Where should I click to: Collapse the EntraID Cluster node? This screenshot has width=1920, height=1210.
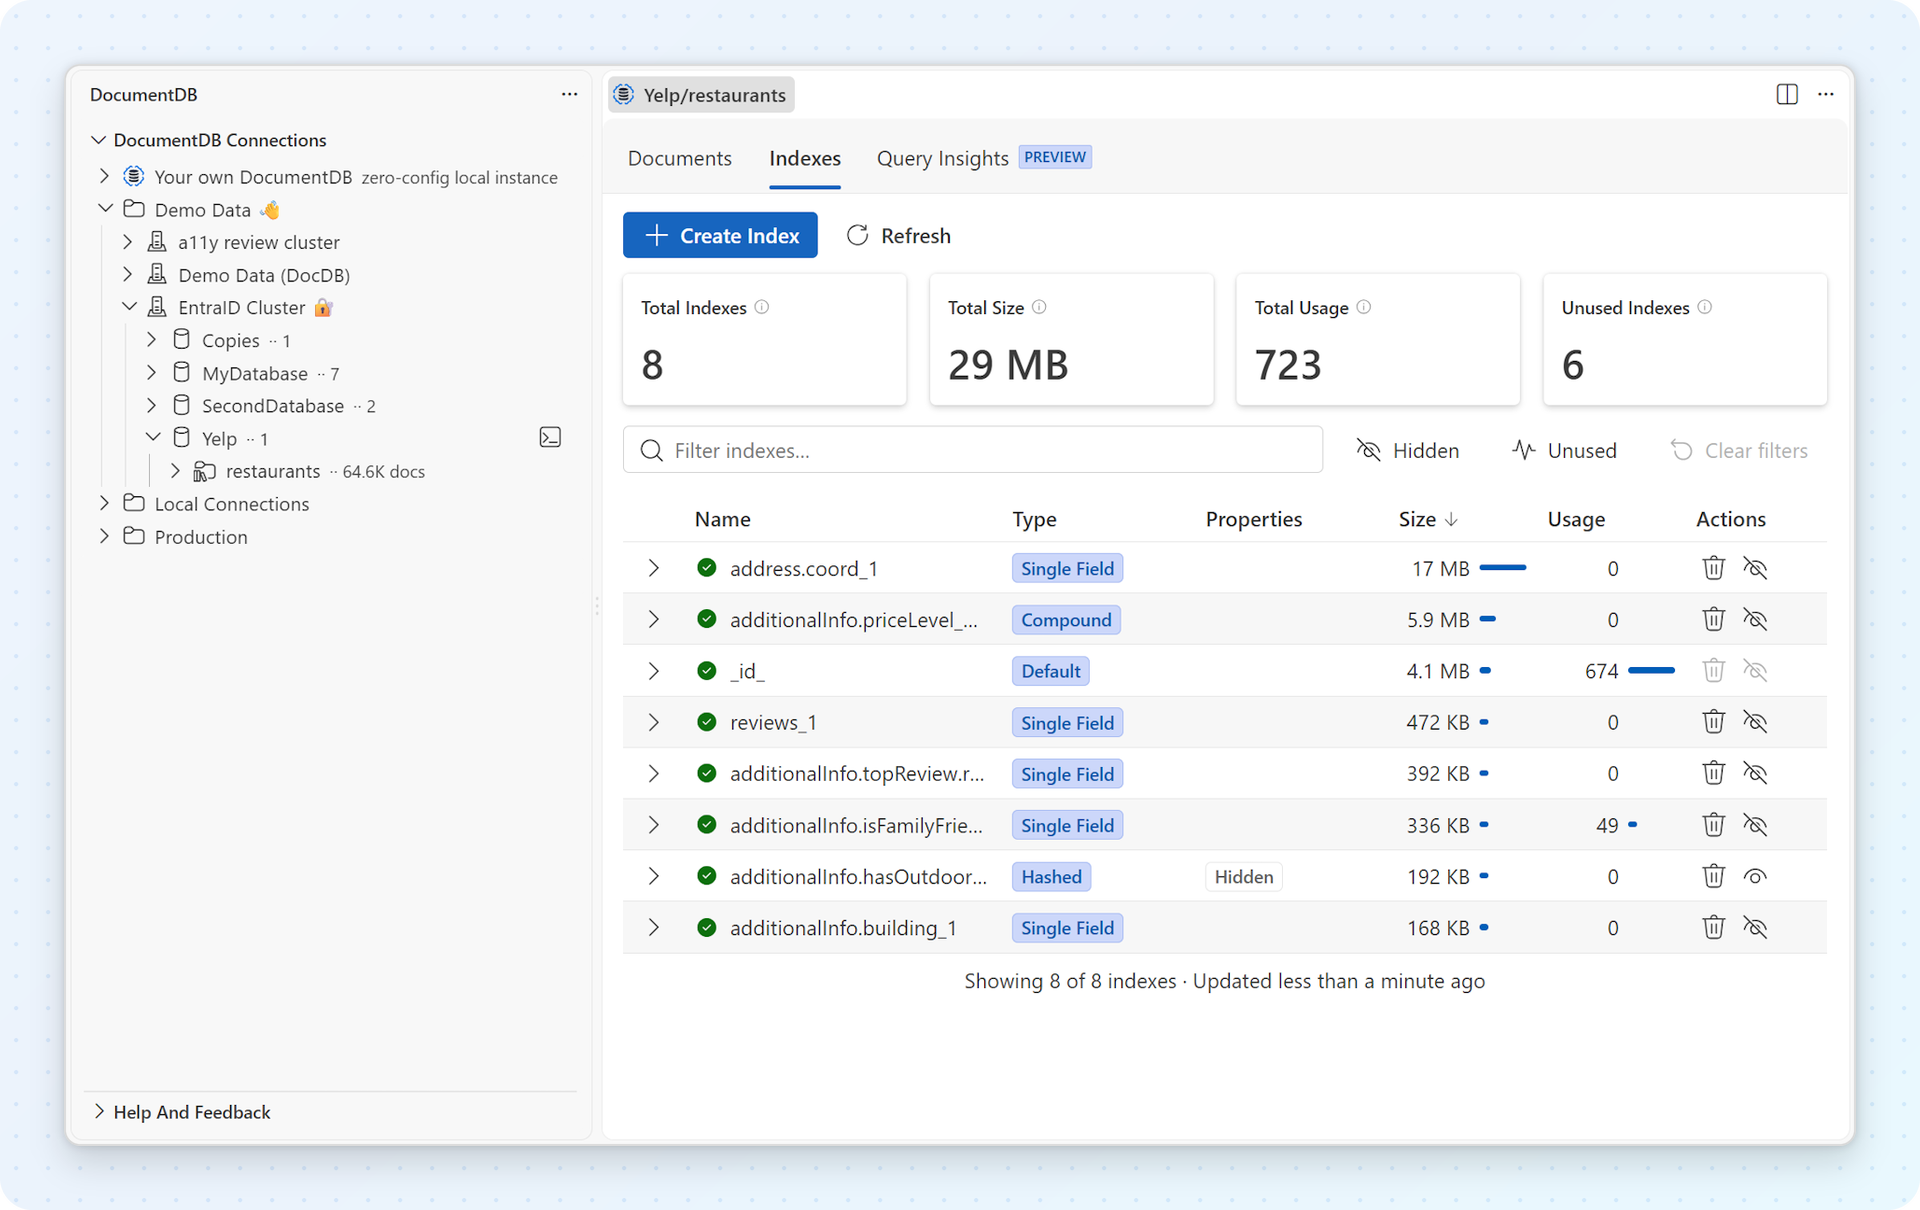129,307
